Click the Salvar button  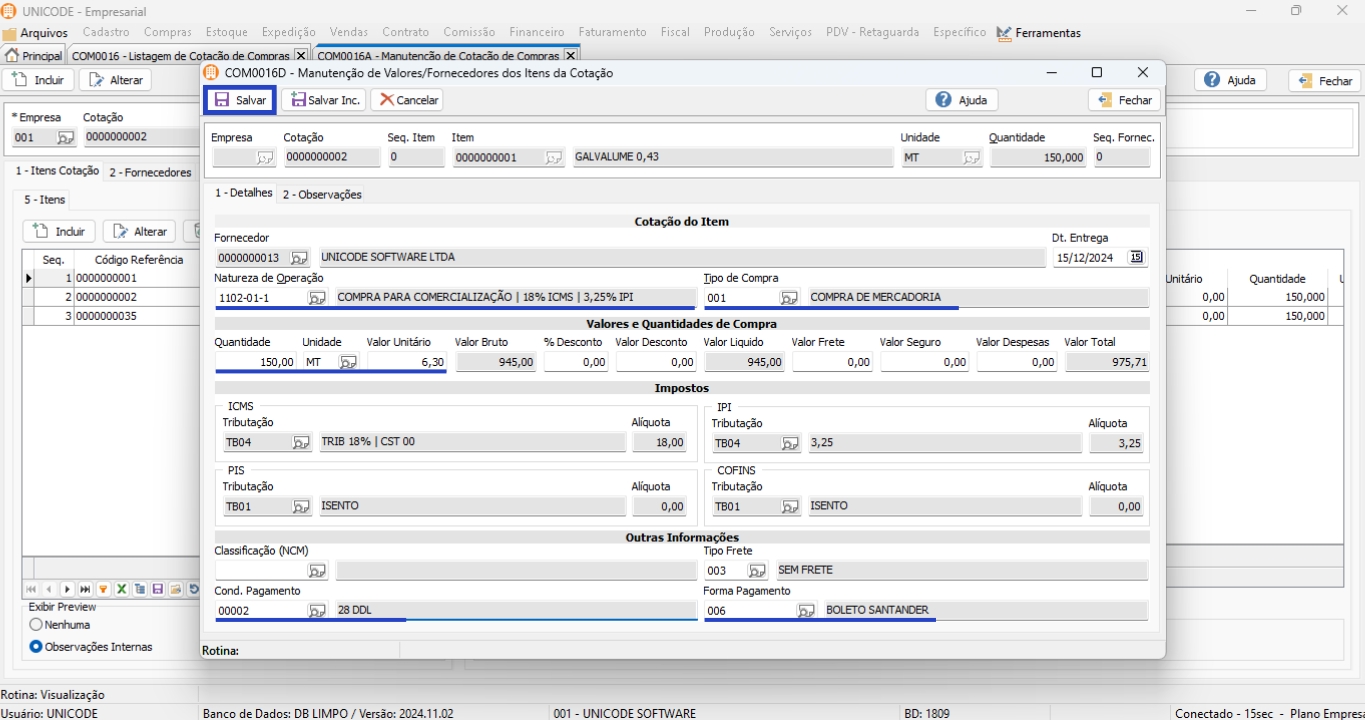pyautogui.click(x=240, y=100)
